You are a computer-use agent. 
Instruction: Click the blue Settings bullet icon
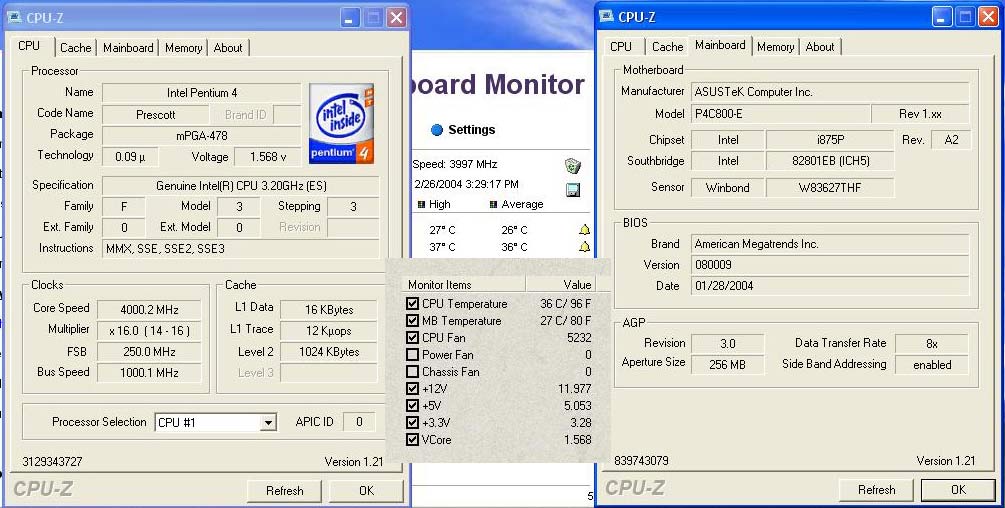437,130
